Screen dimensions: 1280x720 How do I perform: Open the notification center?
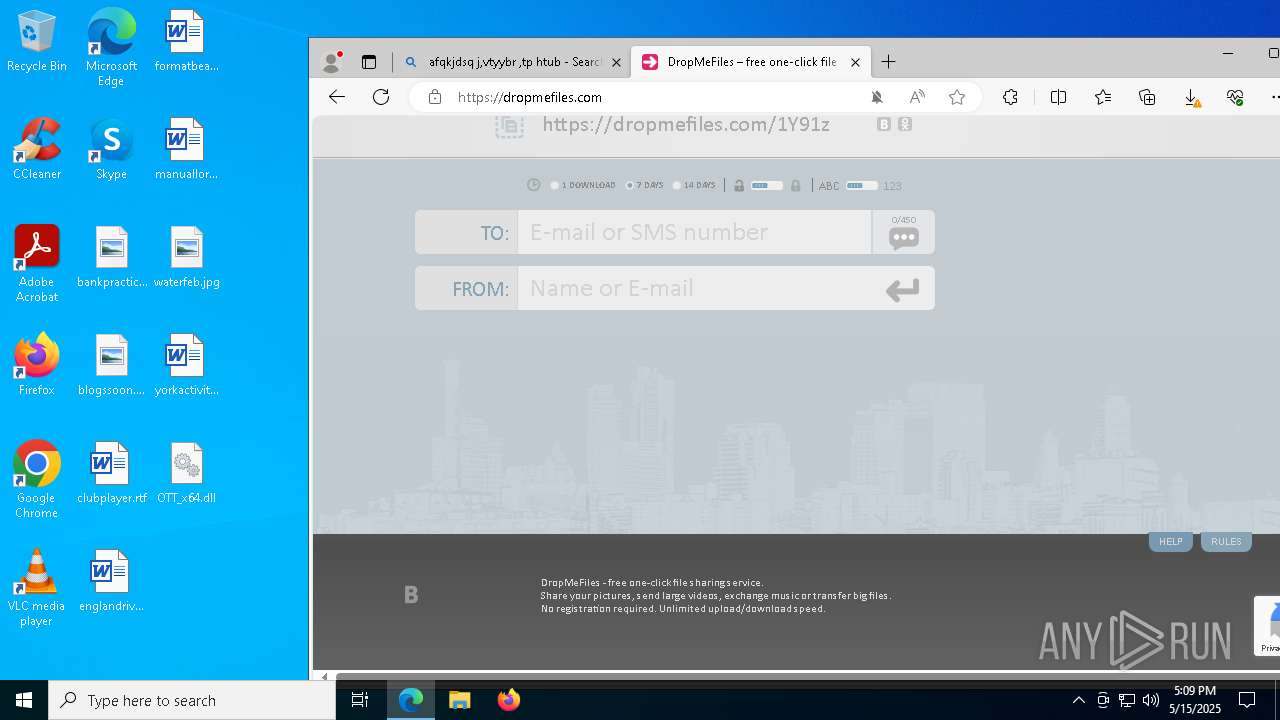[1247, 700]
